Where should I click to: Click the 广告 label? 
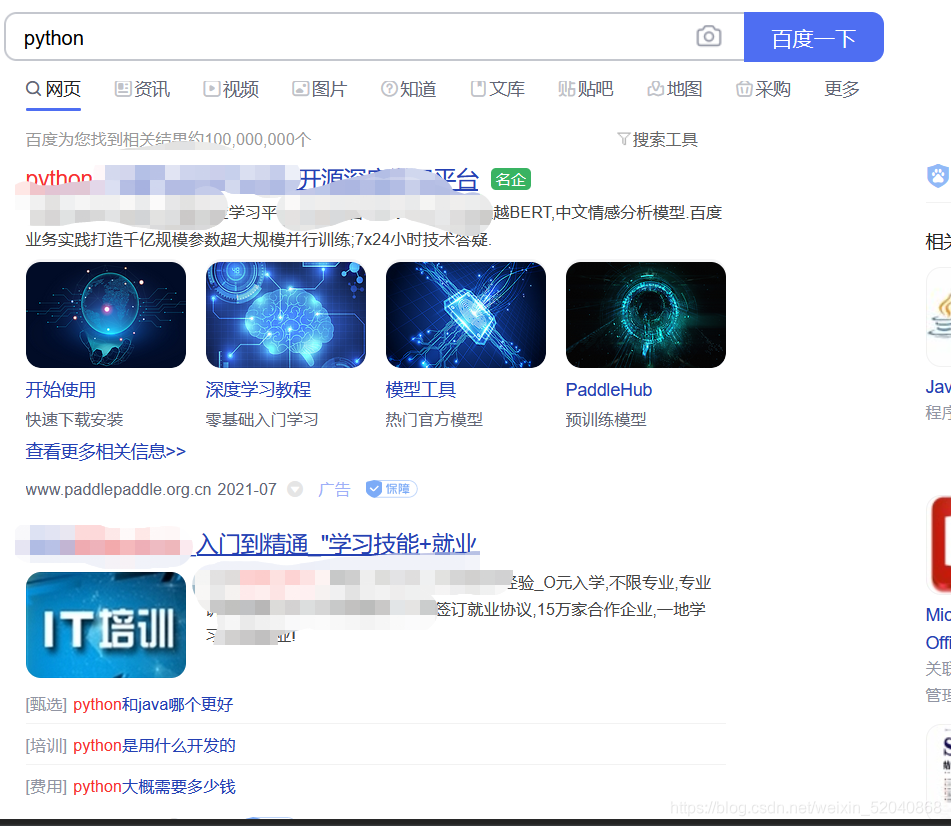point(334,489)
